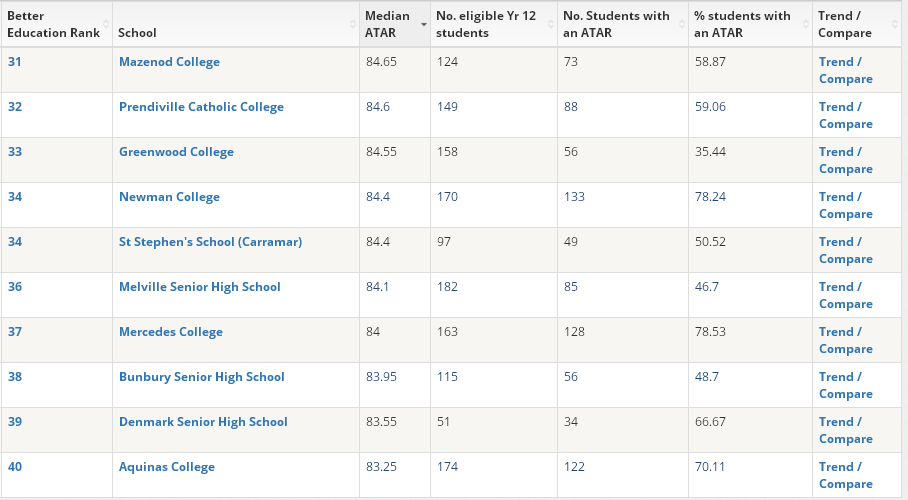Sort by % students with an ATAR
This screenshot has height=500, width=908.
coord(742,24)
